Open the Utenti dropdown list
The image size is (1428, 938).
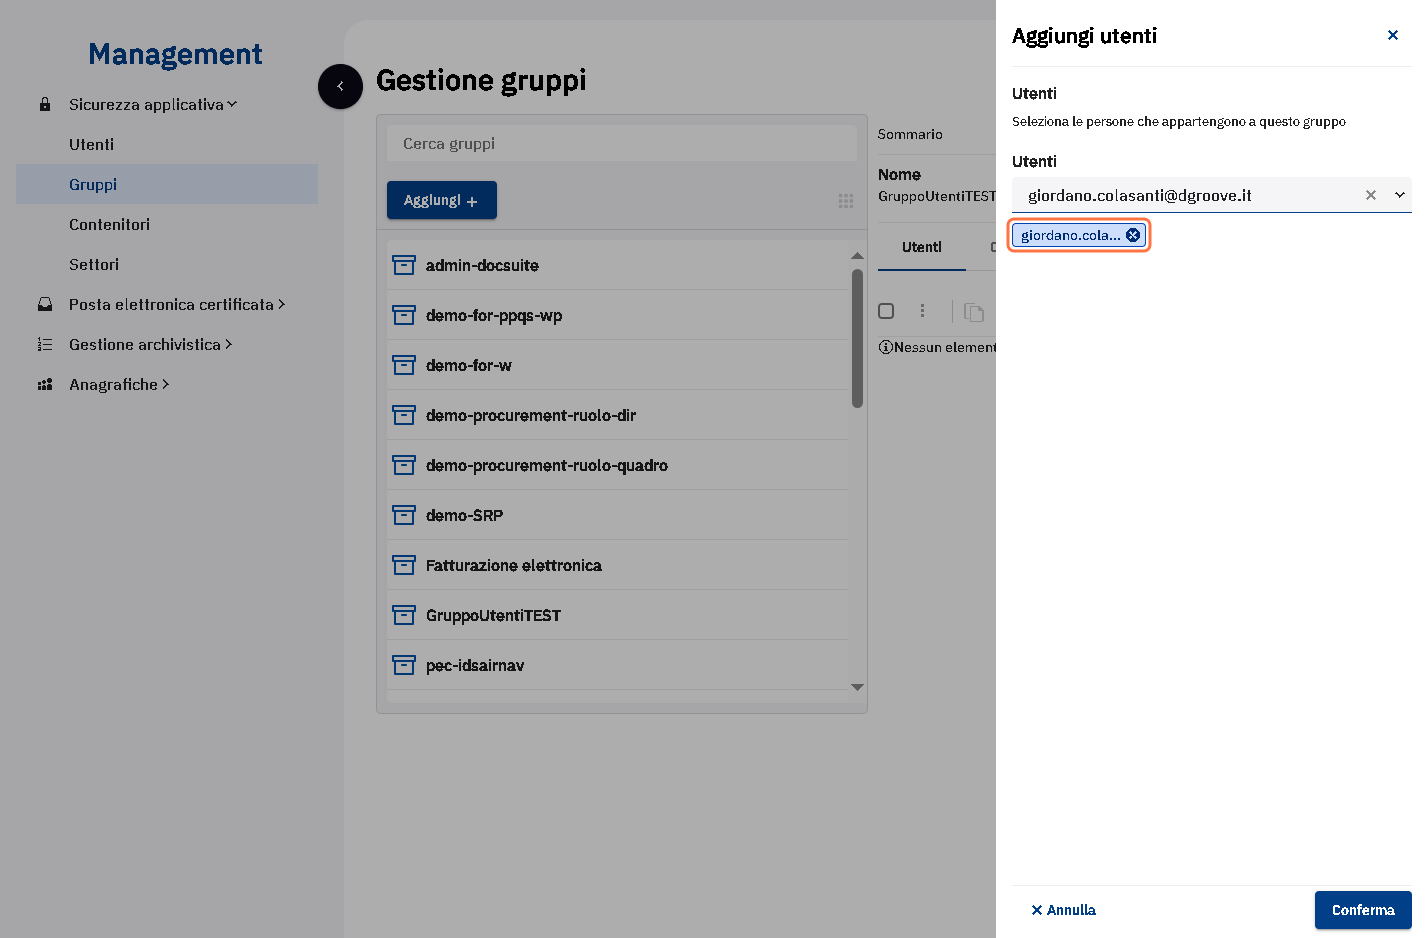pyautogui.click(x=1400, y=195)
